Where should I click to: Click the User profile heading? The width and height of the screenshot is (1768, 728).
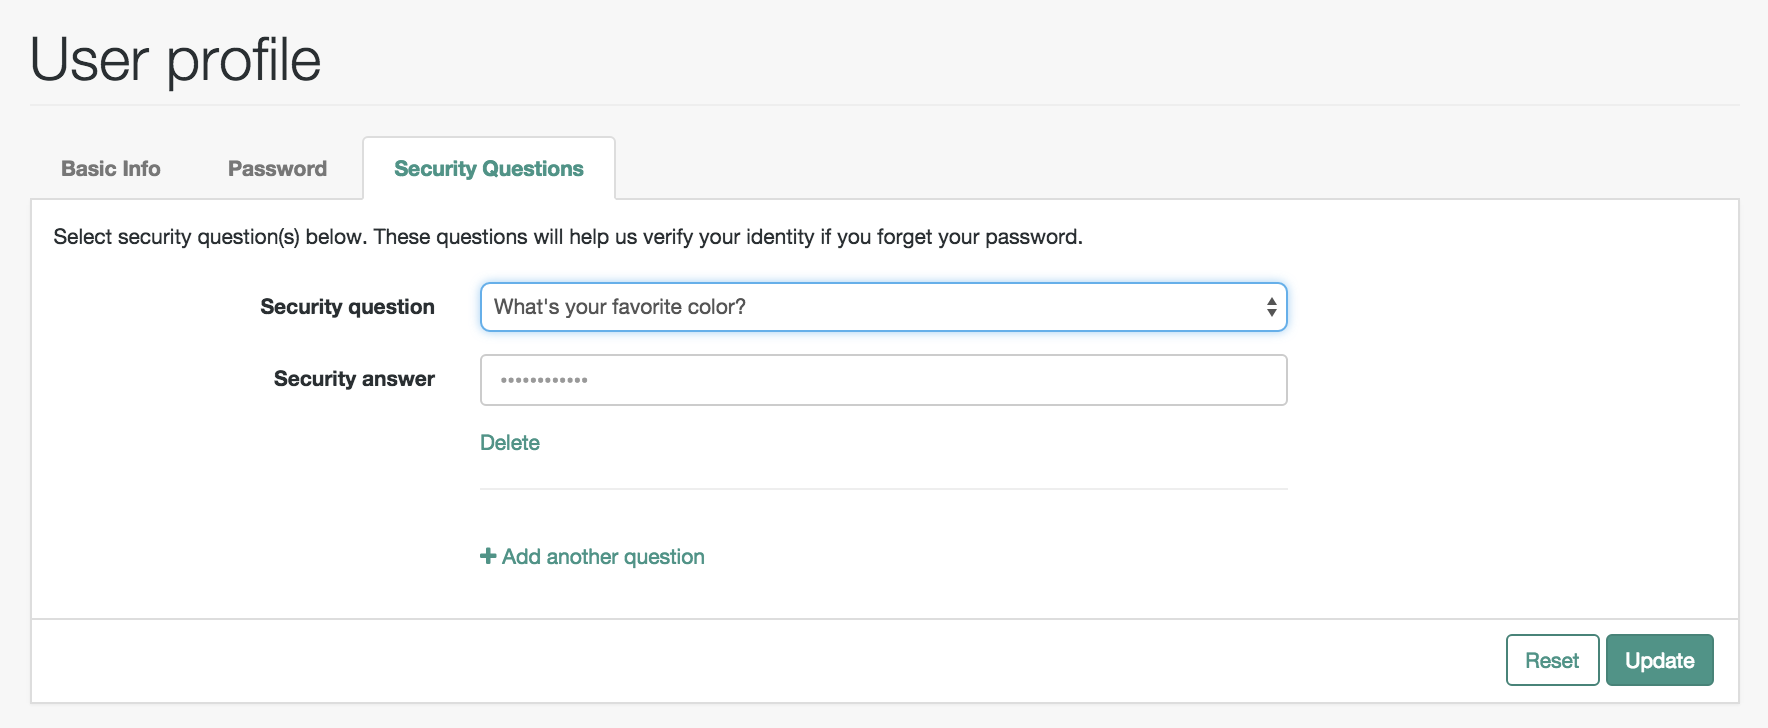pyautogui.click(x=176, y=60)
